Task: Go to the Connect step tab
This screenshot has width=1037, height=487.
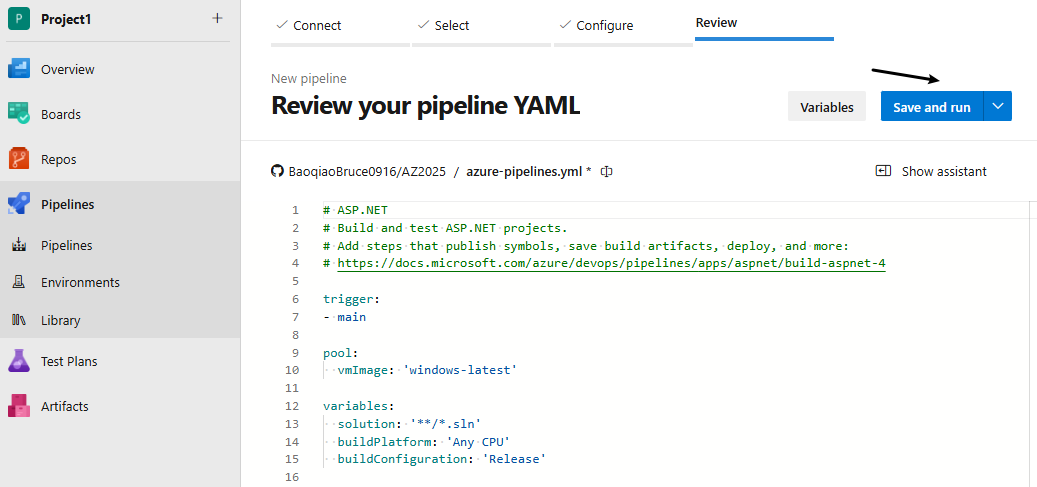Action: pos(308,25)
